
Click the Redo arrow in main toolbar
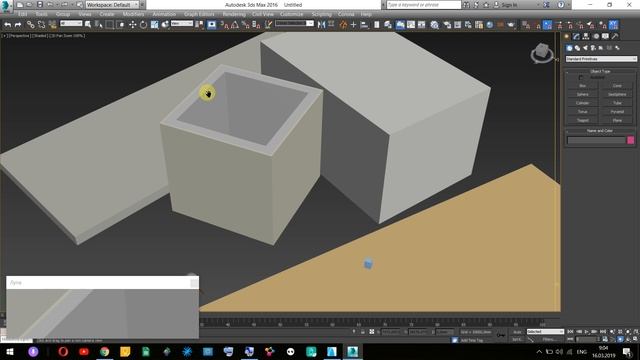[18, 25]
